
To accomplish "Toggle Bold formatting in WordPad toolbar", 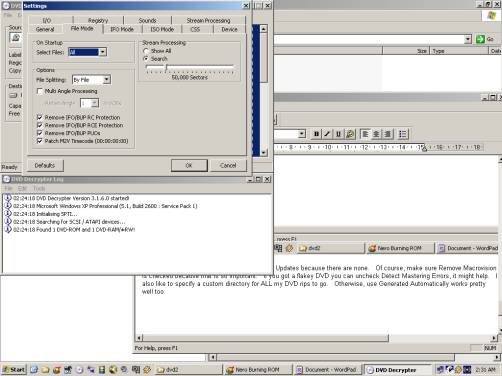I will 316,134.
